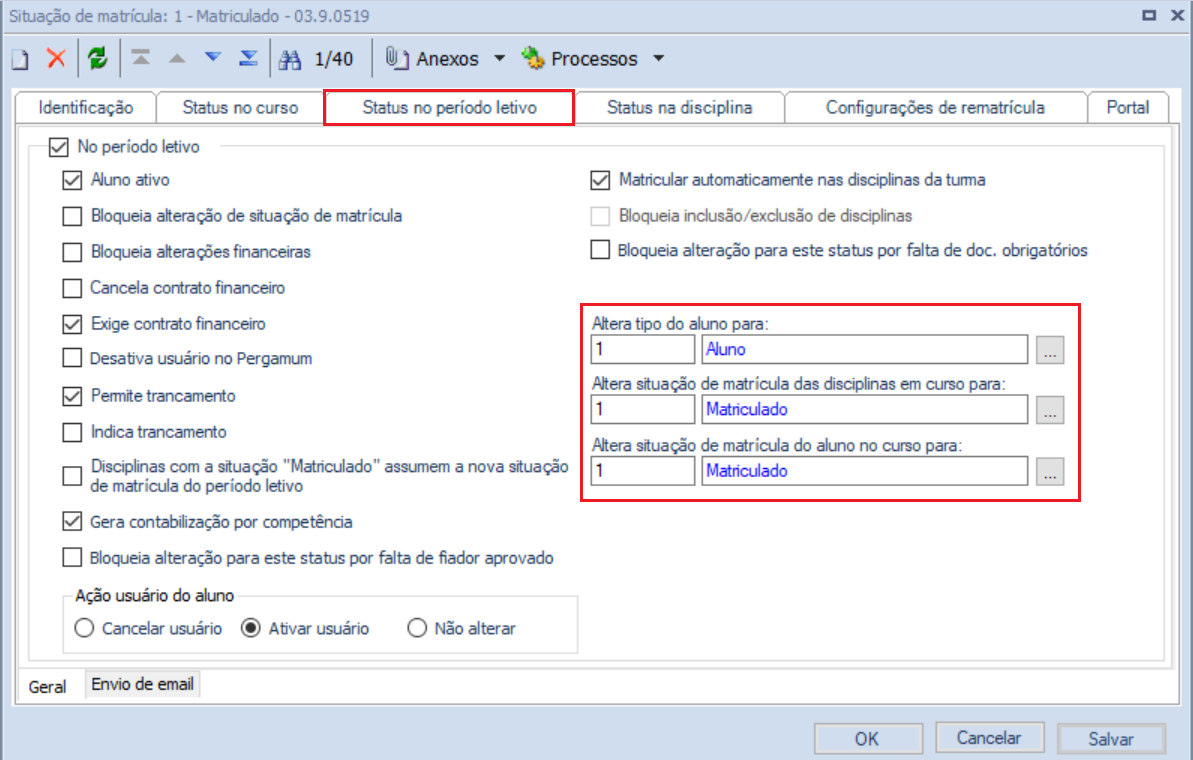Open Configurações de rematrícula tab
This screenshot has height=760, width=1193.
935,107
